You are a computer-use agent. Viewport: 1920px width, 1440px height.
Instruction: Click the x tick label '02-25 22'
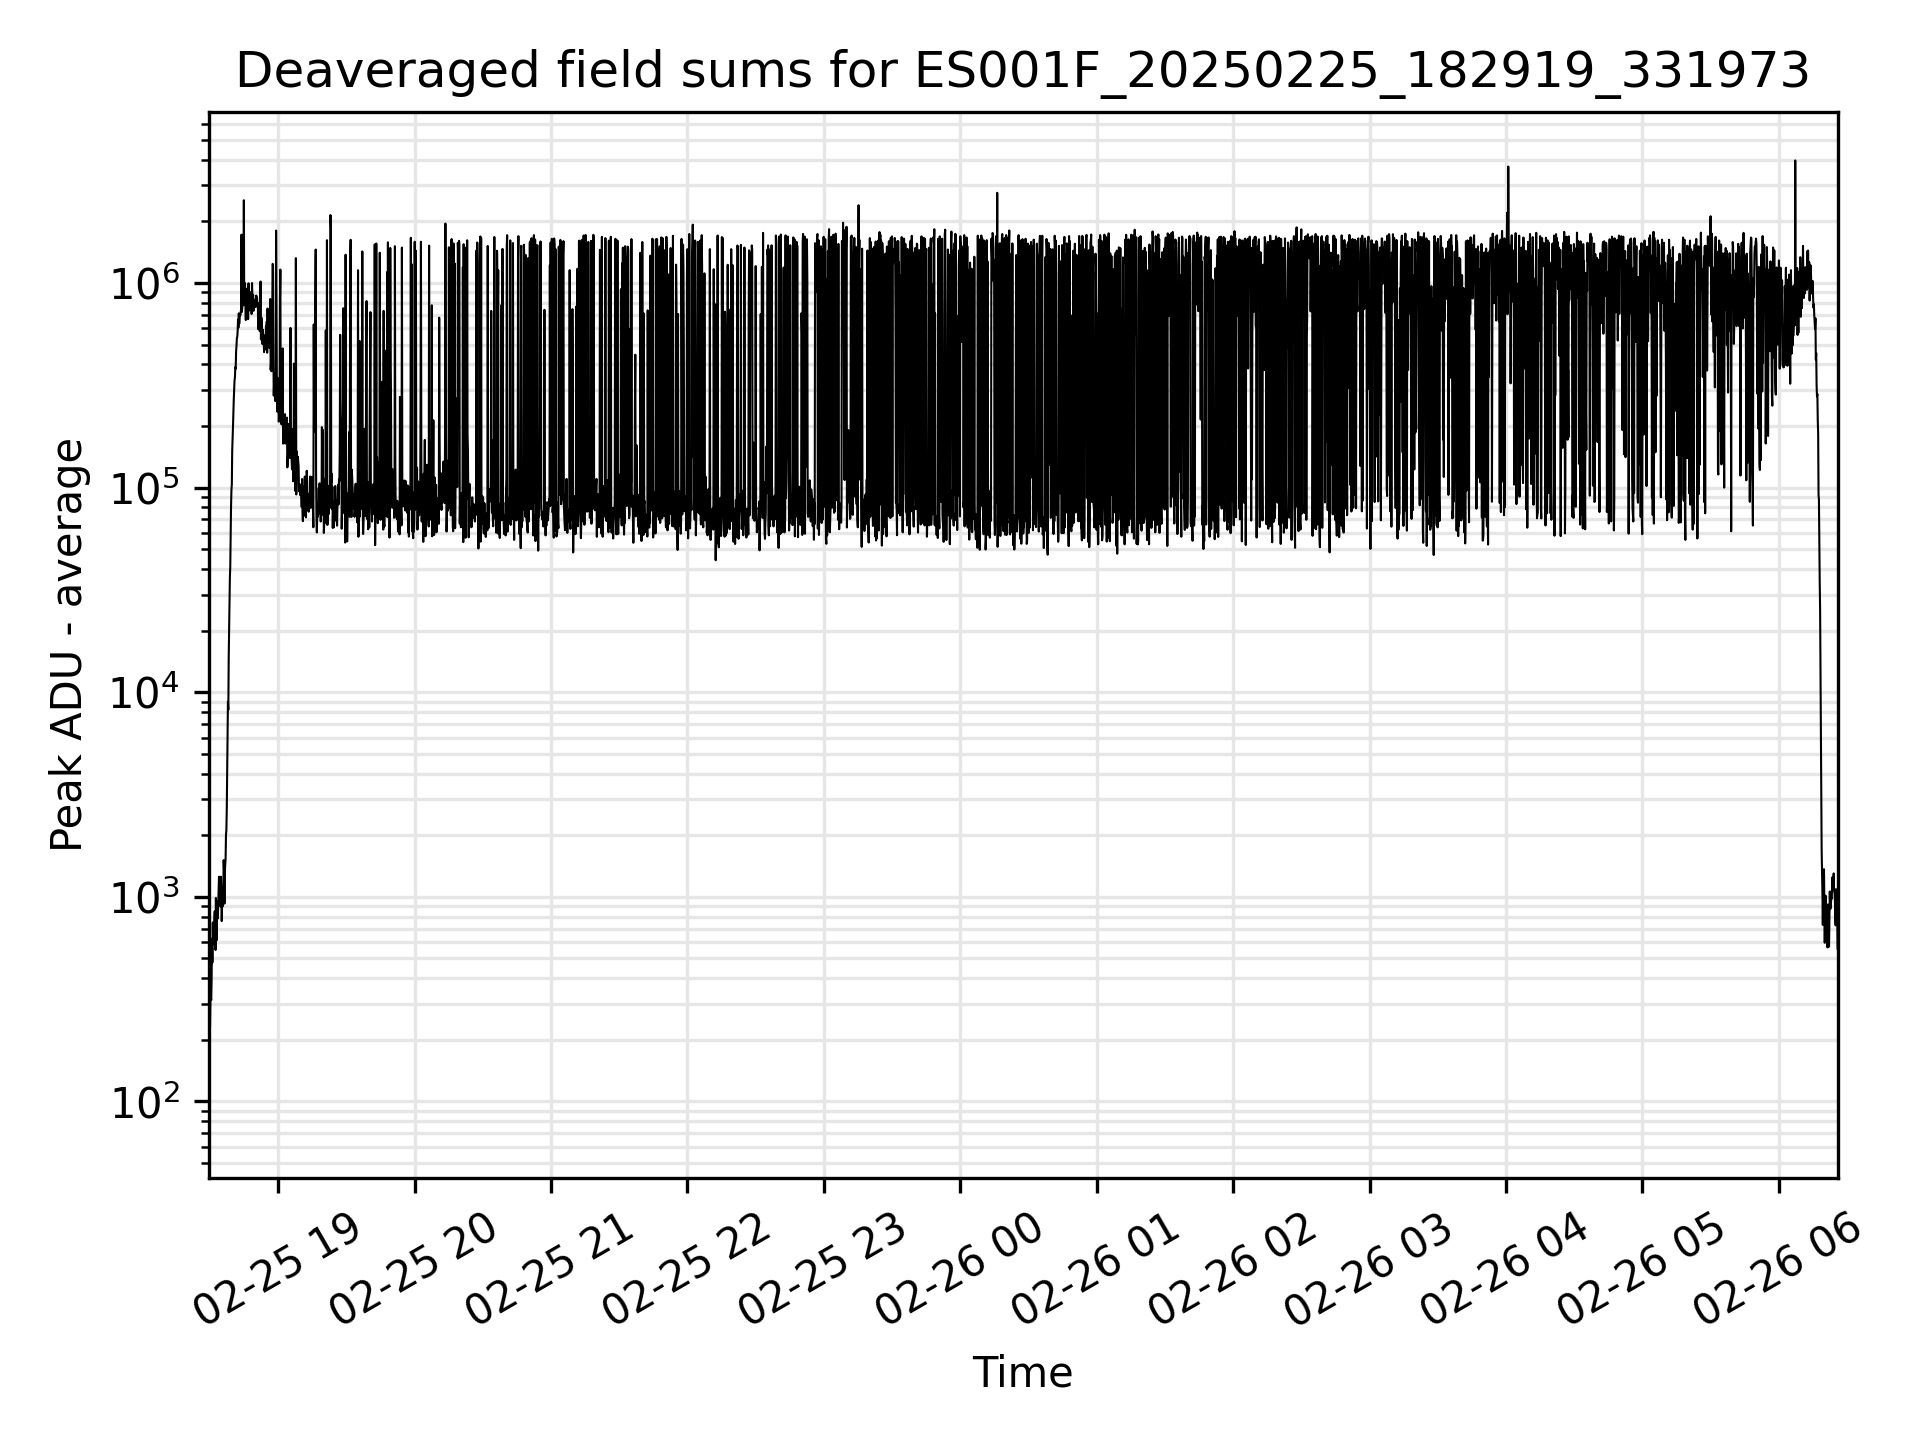point(685,1269)
